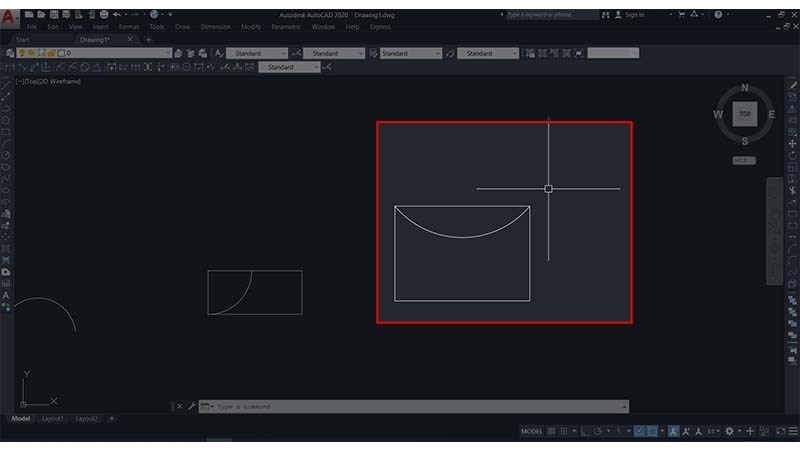Open the layer 0 dropdown list
Image resolution: width=800 pixels, height=450 pixels.
(x=167, y=53)
